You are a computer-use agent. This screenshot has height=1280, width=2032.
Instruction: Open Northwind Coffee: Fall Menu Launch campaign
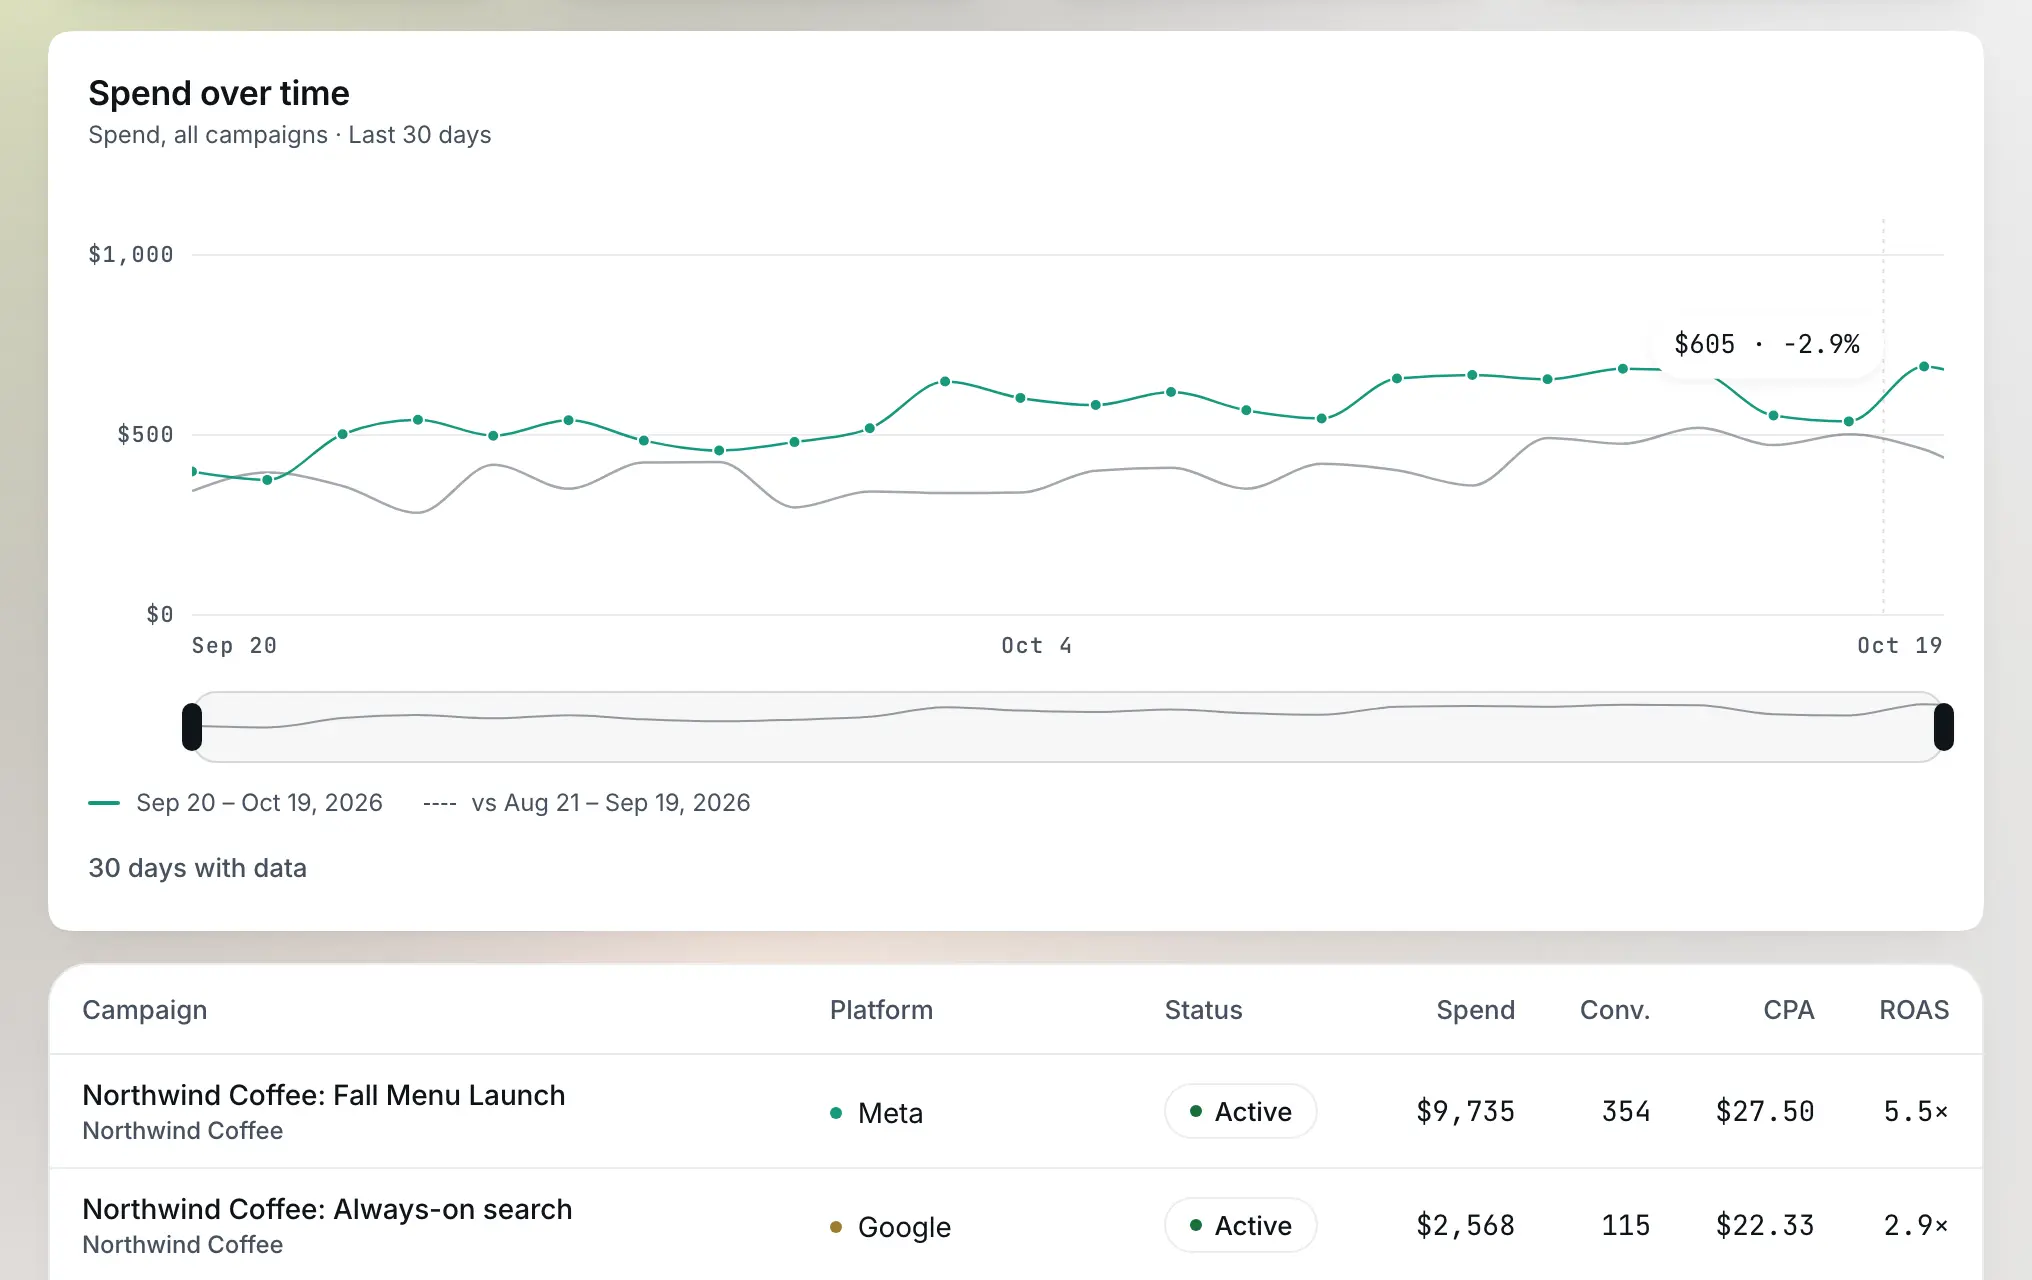pos(323,1095)
